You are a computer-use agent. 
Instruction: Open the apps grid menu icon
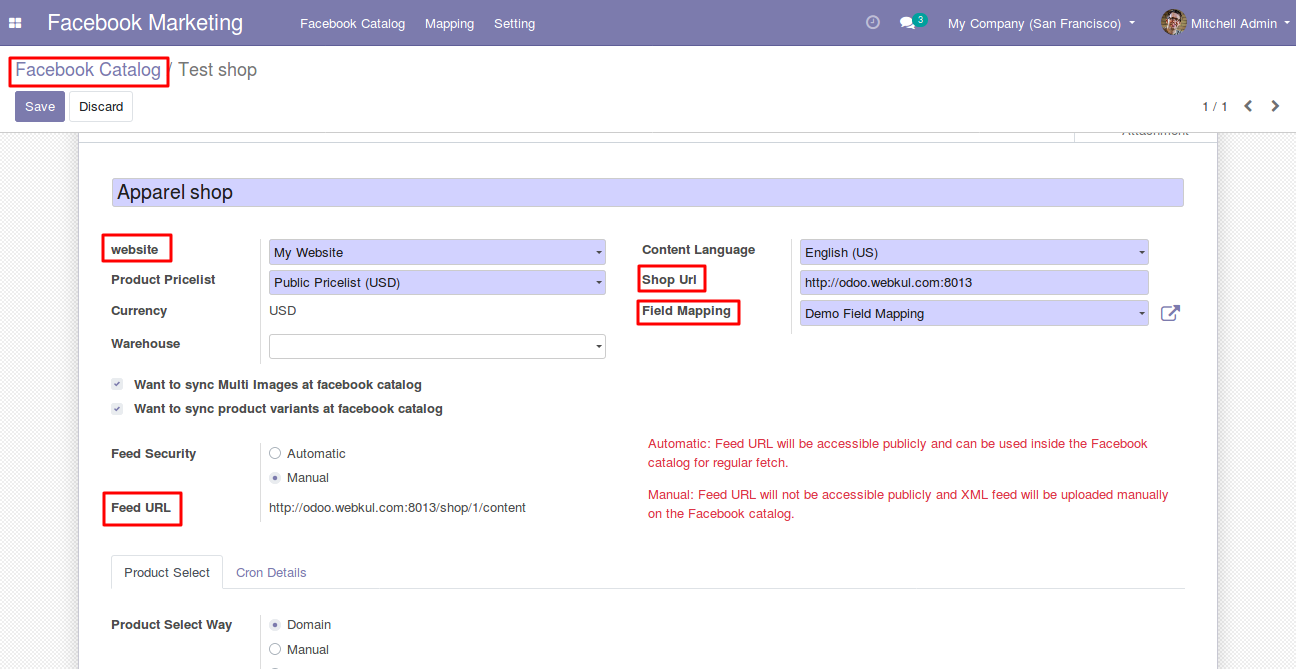click(x=15, y=23)
